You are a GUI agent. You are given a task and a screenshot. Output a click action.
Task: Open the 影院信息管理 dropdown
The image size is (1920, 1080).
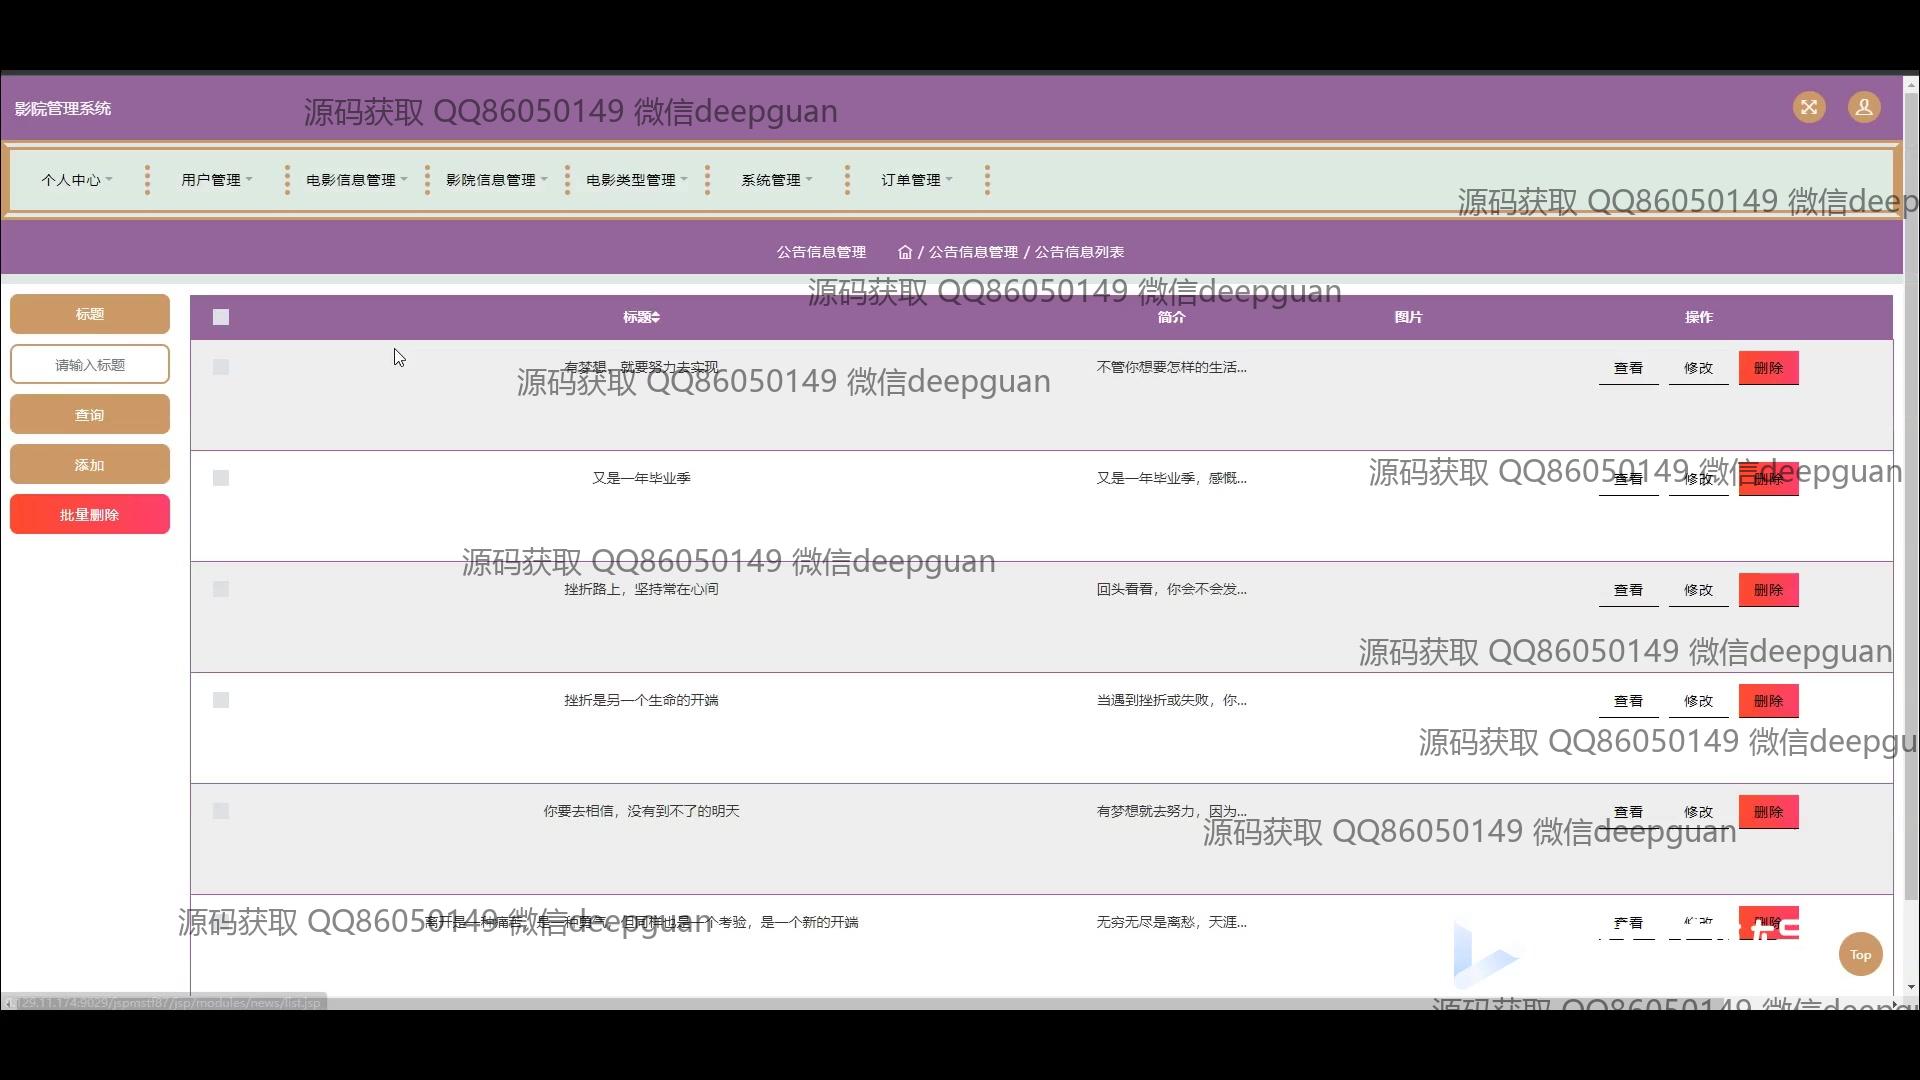tap(497, 180)
